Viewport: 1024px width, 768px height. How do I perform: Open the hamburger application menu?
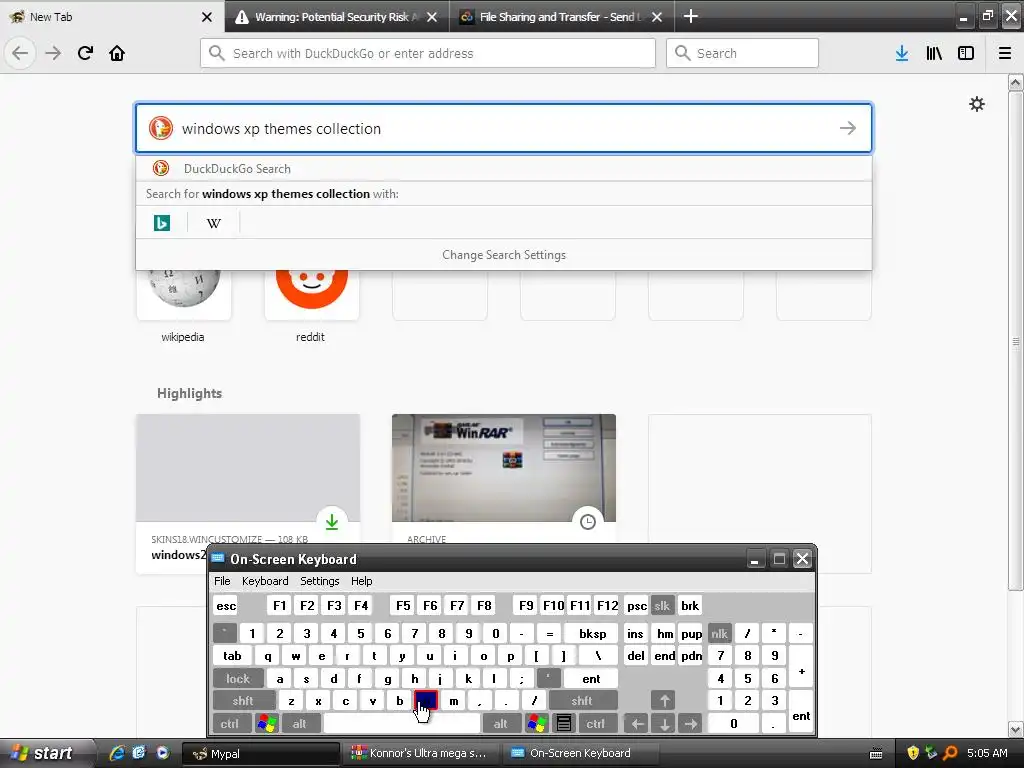[1005, 53]
